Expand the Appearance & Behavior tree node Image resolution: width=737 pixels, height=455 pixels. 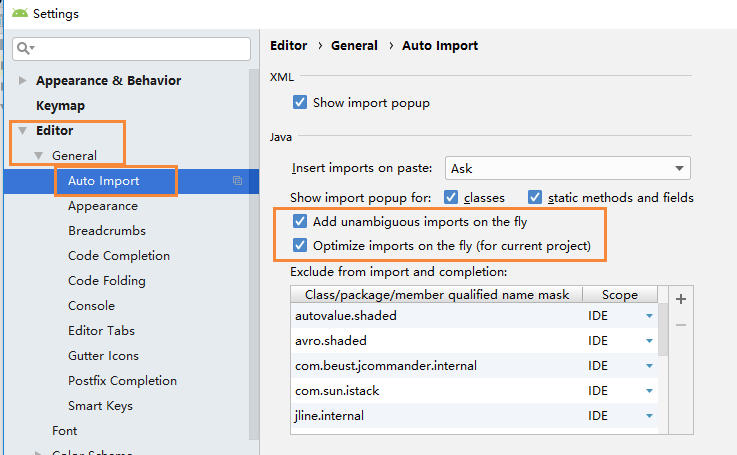[23, 81]
